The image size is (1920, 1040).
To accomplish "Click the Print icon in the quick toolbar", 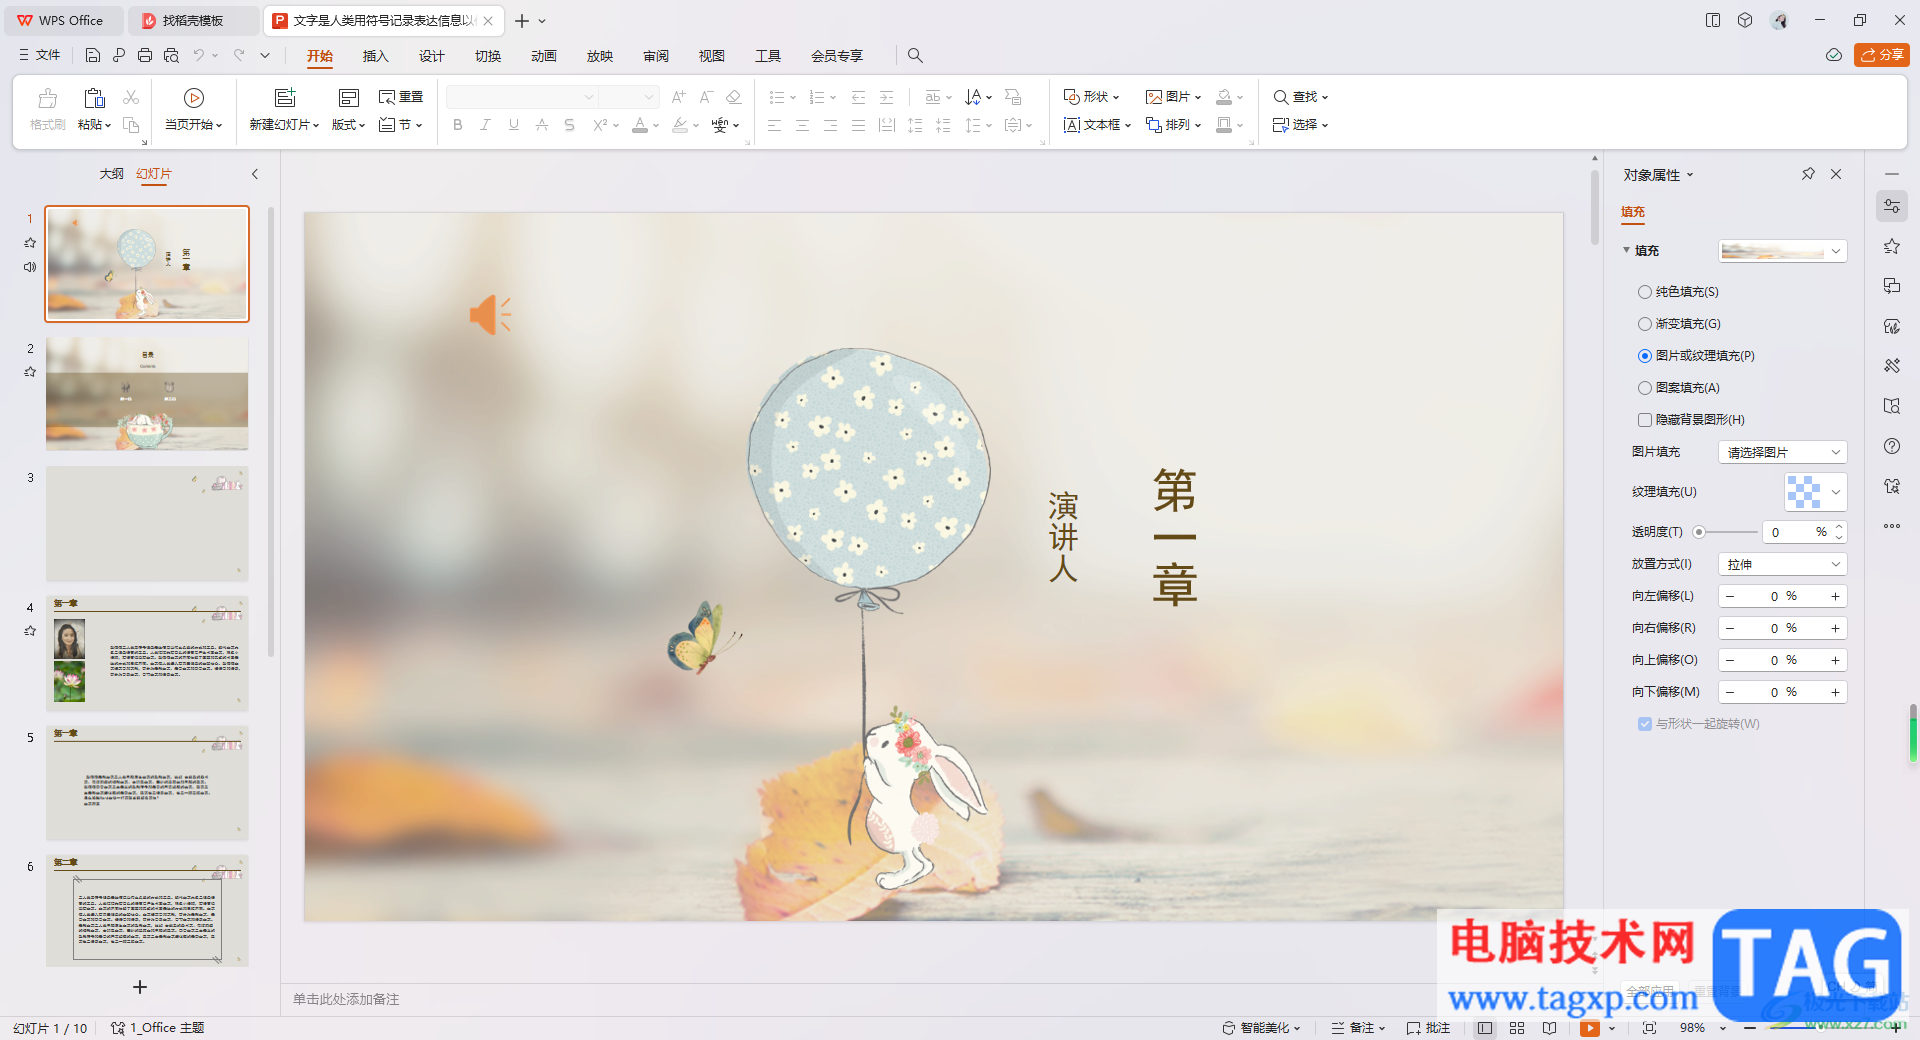I will click(145, 56).
